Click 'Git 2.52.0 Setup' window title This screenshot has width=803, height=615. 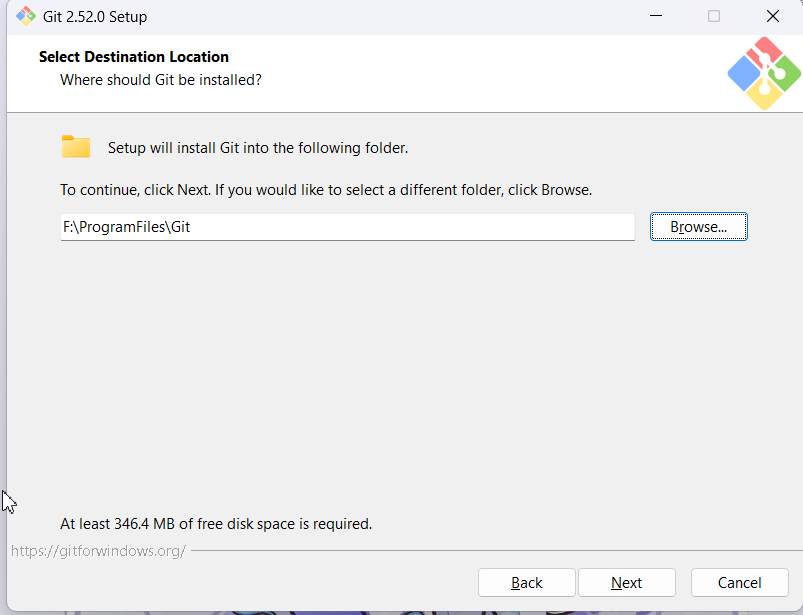pyautogui.click(x=95, y=17)
